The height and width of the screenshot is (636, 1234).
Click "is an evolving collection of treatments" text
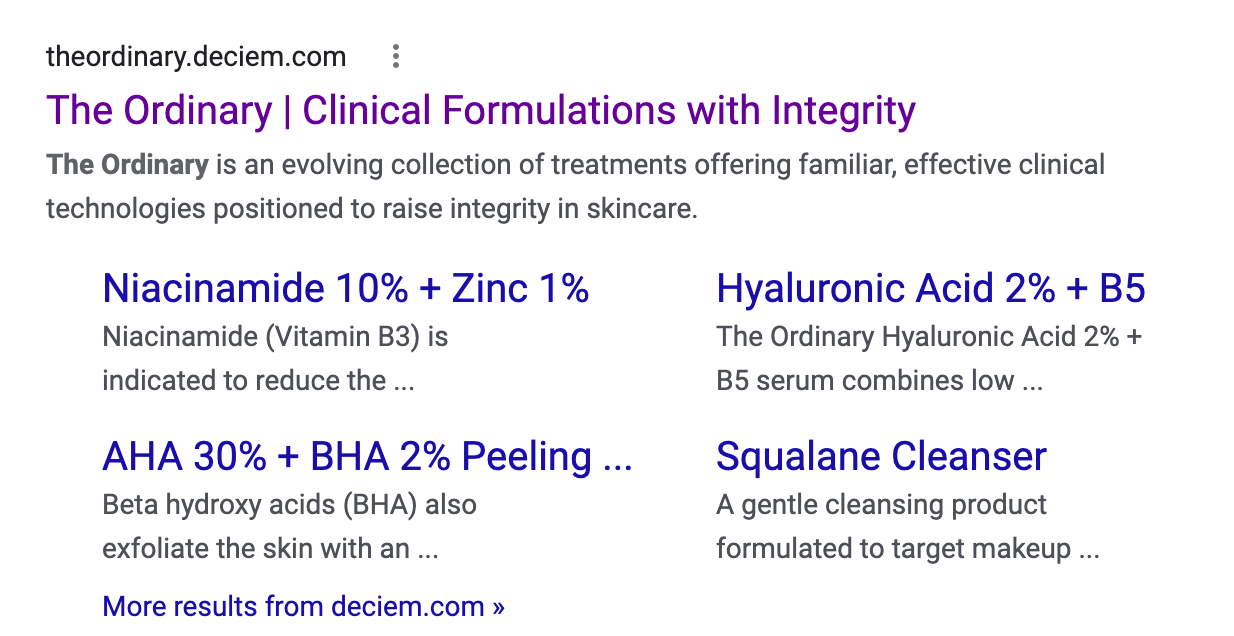point(472,164)
